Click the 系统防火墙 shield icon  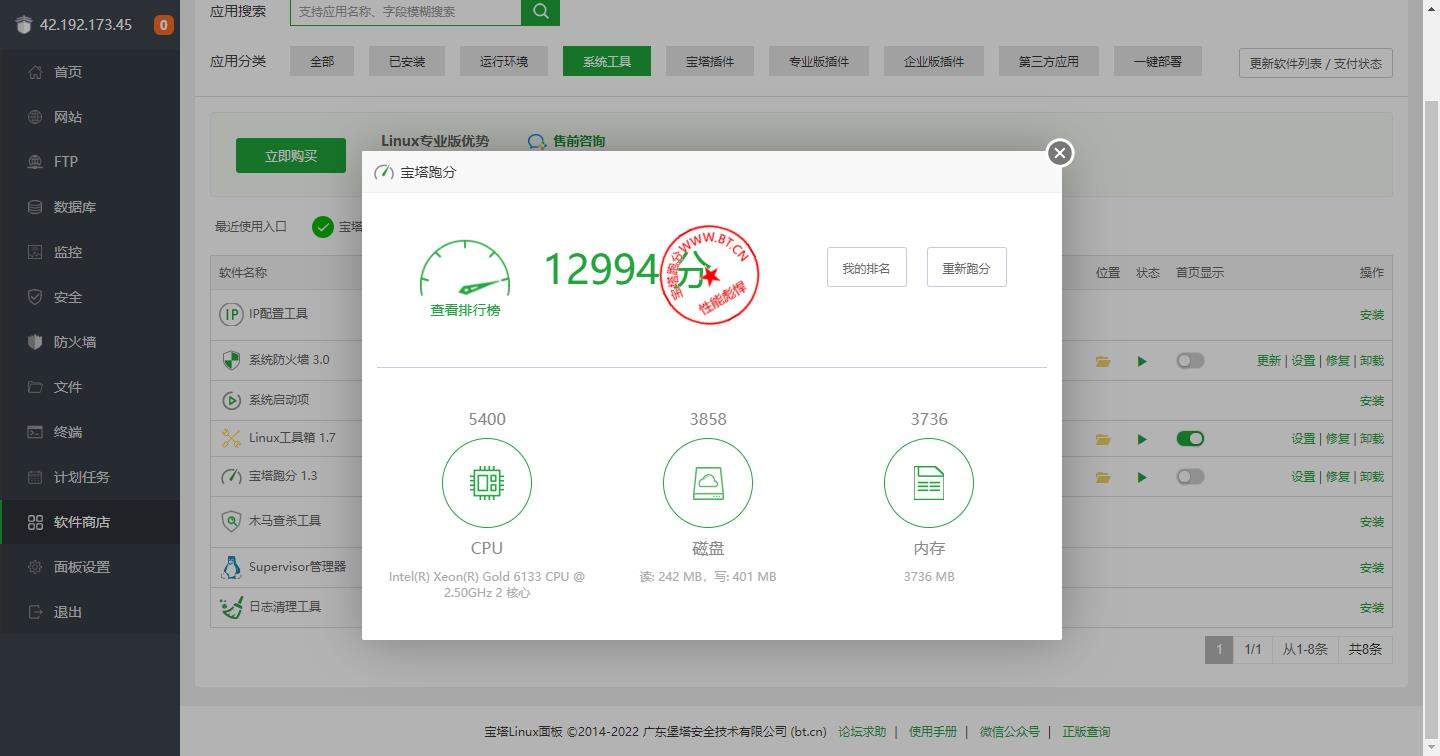click(231, 360)
